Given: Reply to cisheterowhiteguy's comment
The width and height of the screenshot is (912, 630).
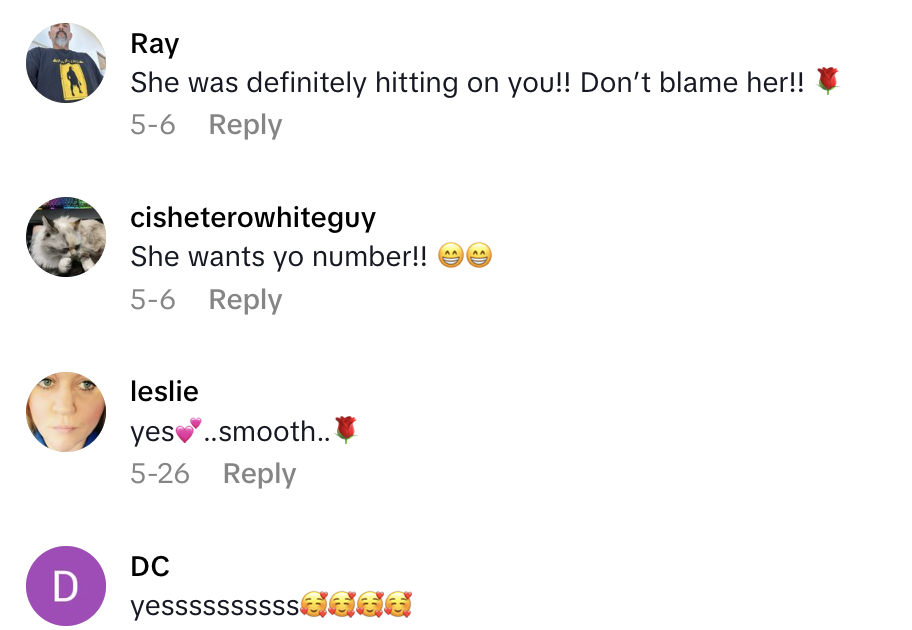Looking at the screenshot, I should (x=245, y=300).
